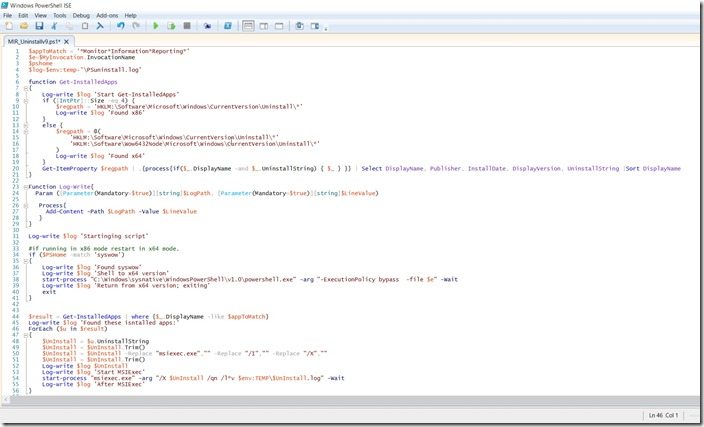This screenshot has width=704, height=427.
Task: Click scroll-left arrow of horizontal scrollbar
Action: (5, 400)
